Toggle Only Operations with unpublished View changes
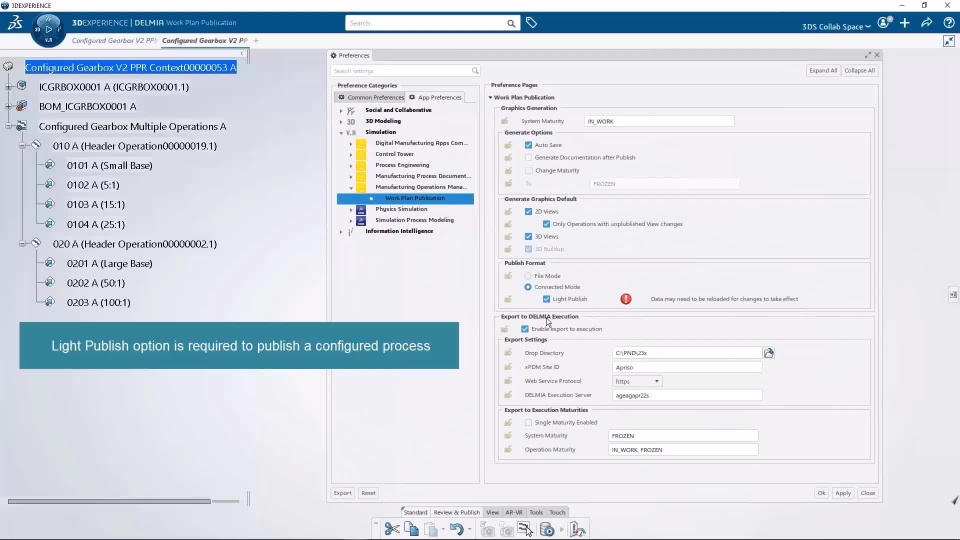The width and height of the screenshot is (960, 540). click(x=546, y=224)
